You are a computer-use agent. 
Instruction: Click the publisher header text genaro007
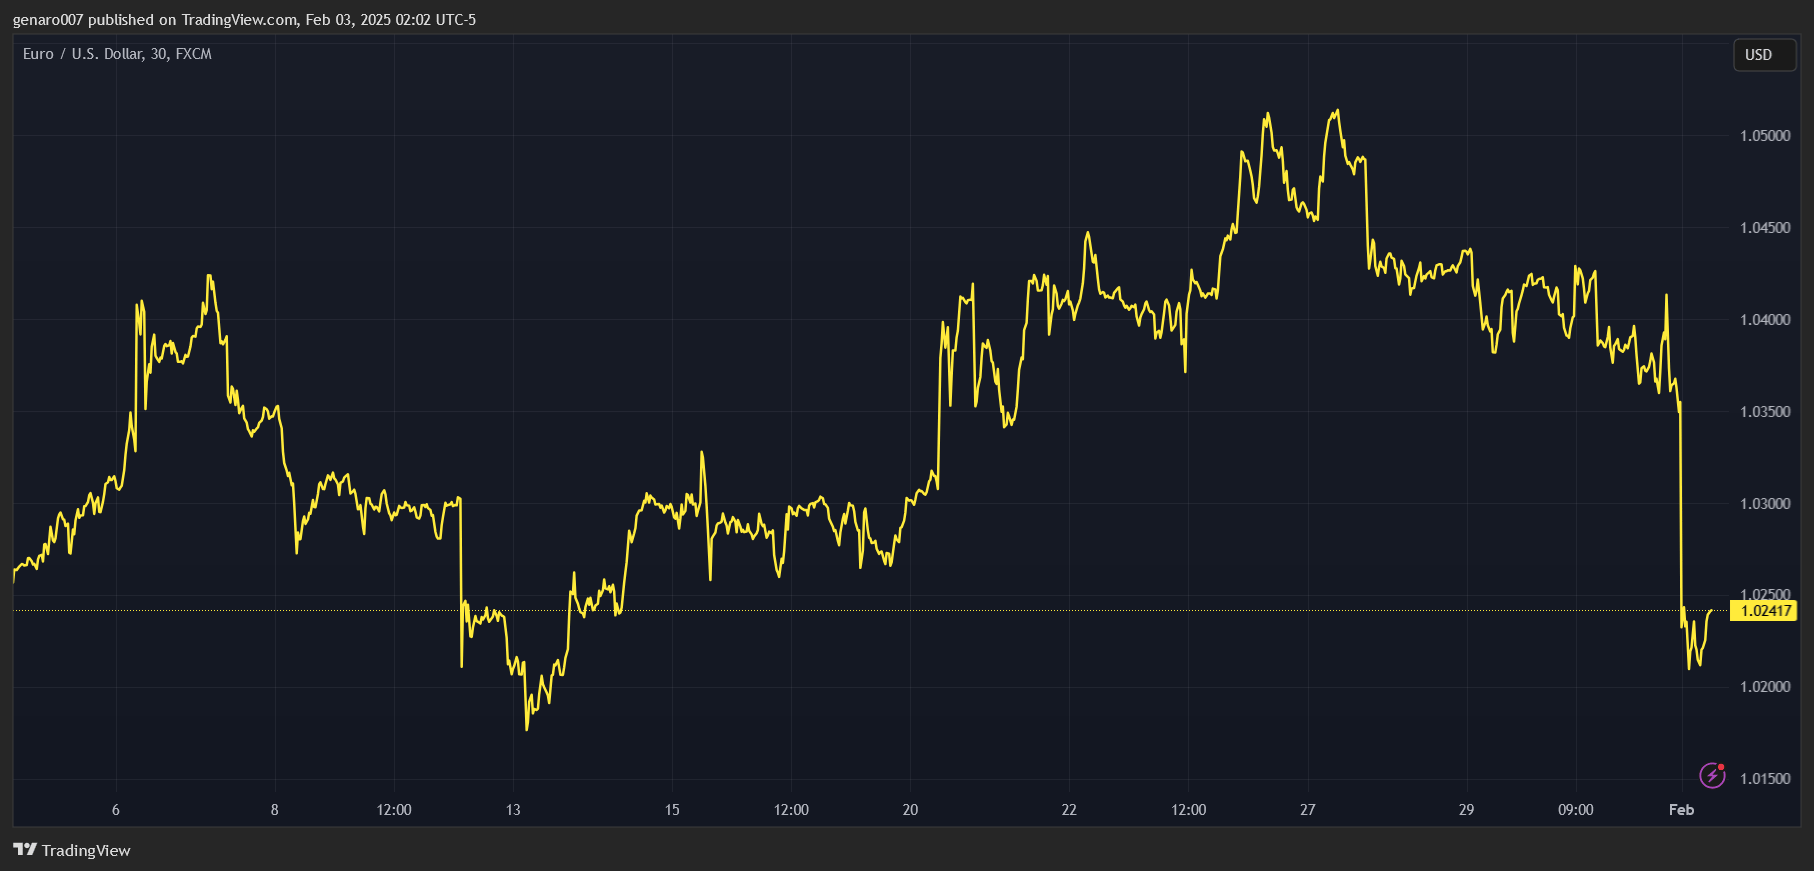[48, 20]
